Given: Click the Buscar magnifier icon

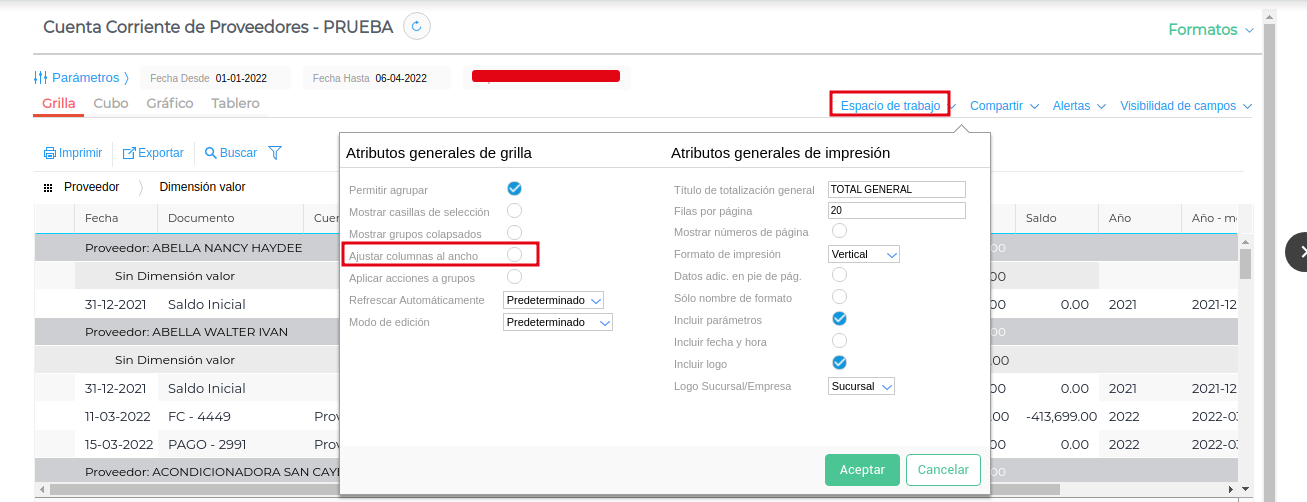Looking at the screenshot, I should click(211, 153).
